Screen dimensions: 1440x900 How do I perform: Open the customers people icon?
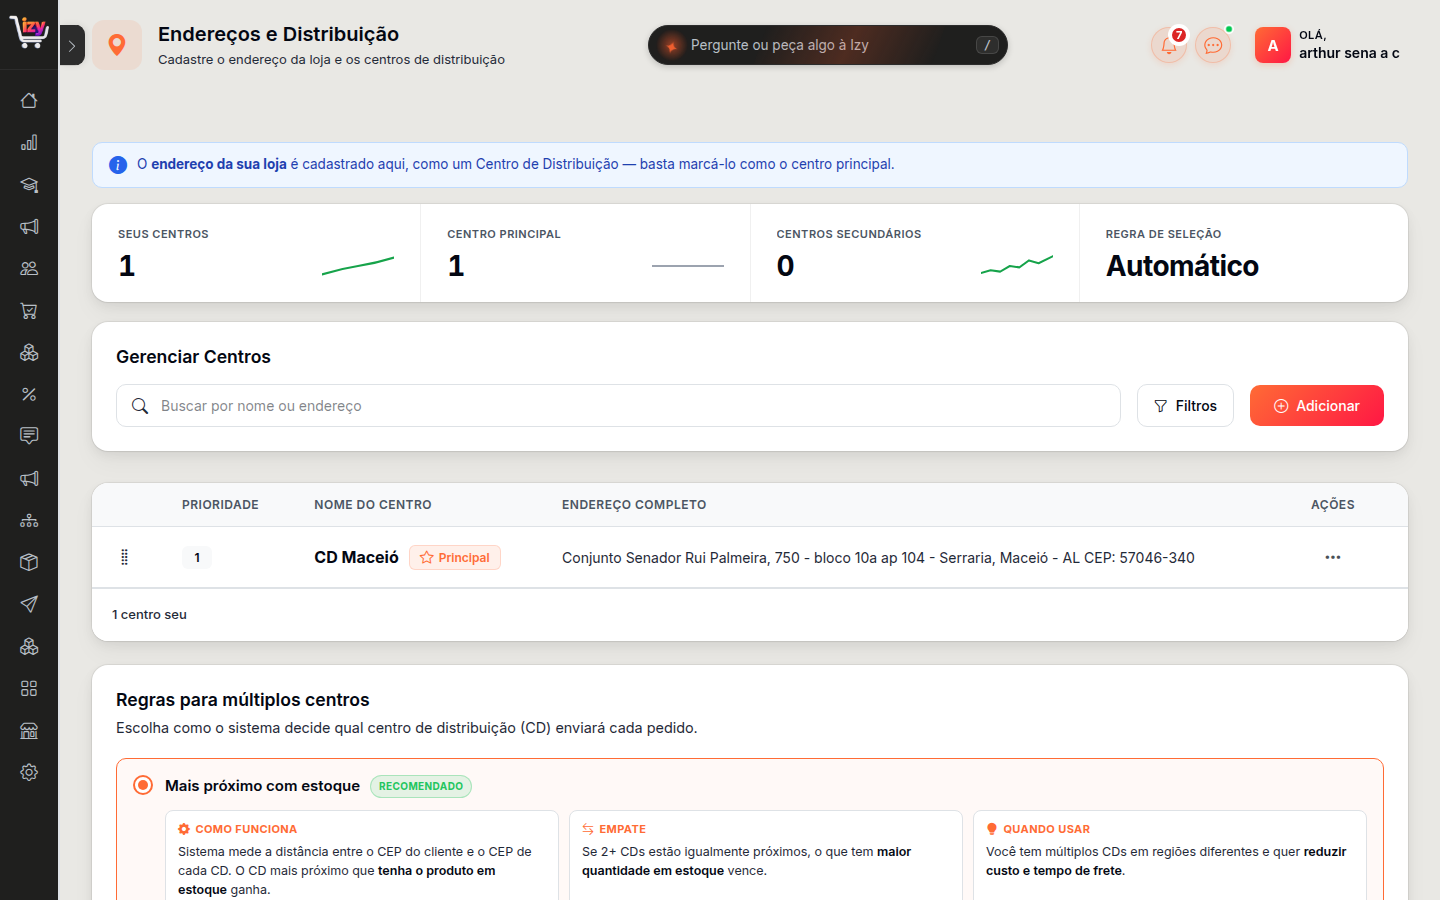(29, 269)
